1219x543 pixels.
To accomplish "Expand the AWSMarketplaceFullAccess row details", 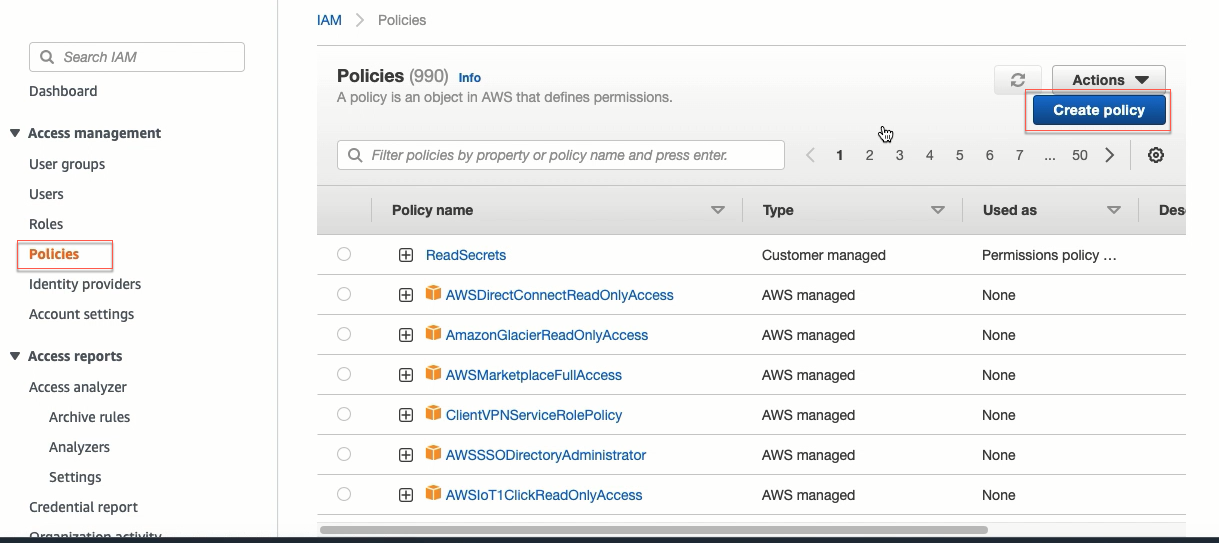I will pyautogui.click(x=406, y=375).
